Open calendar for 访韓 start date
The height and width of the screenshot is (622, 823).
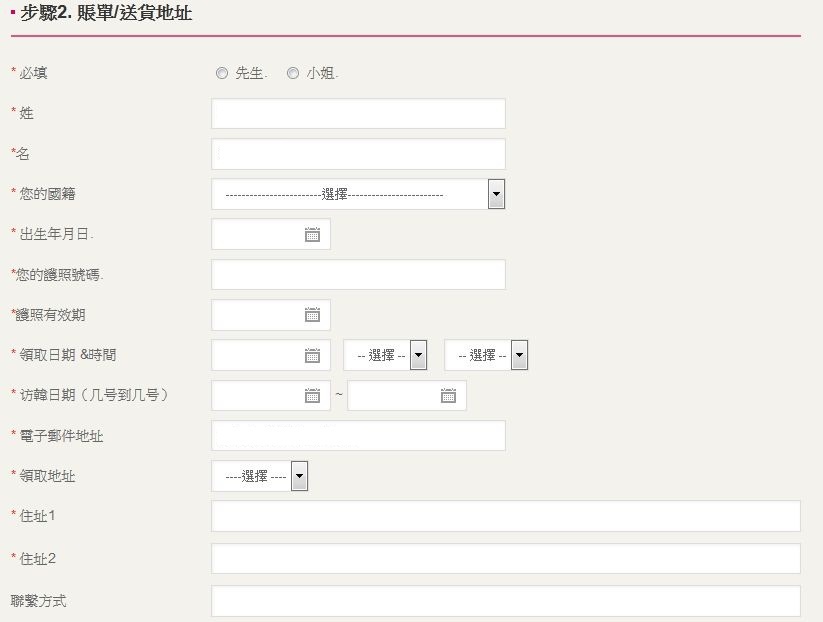click(x=312, y=395)
